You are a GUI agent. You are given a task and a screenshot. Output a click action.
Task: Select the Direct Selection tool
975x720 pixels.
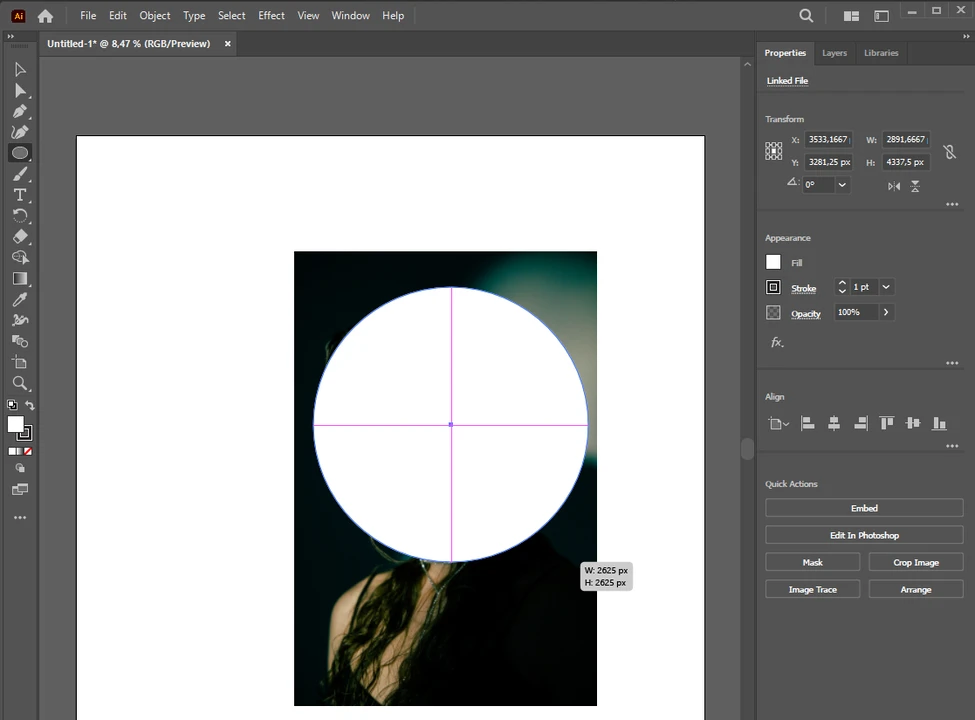coord(20,91)
